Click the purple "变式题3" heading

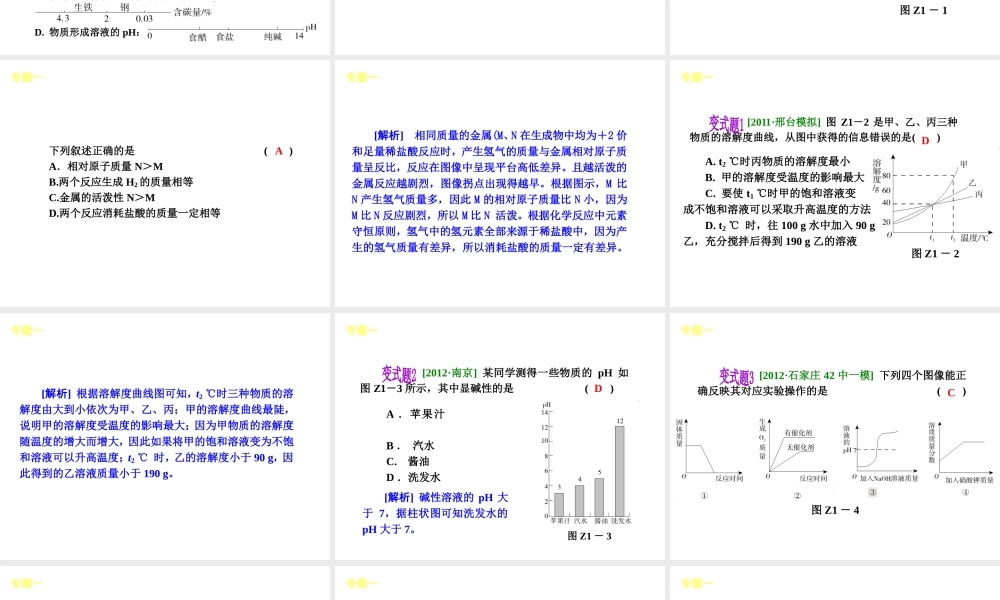(x=737, y=376)
